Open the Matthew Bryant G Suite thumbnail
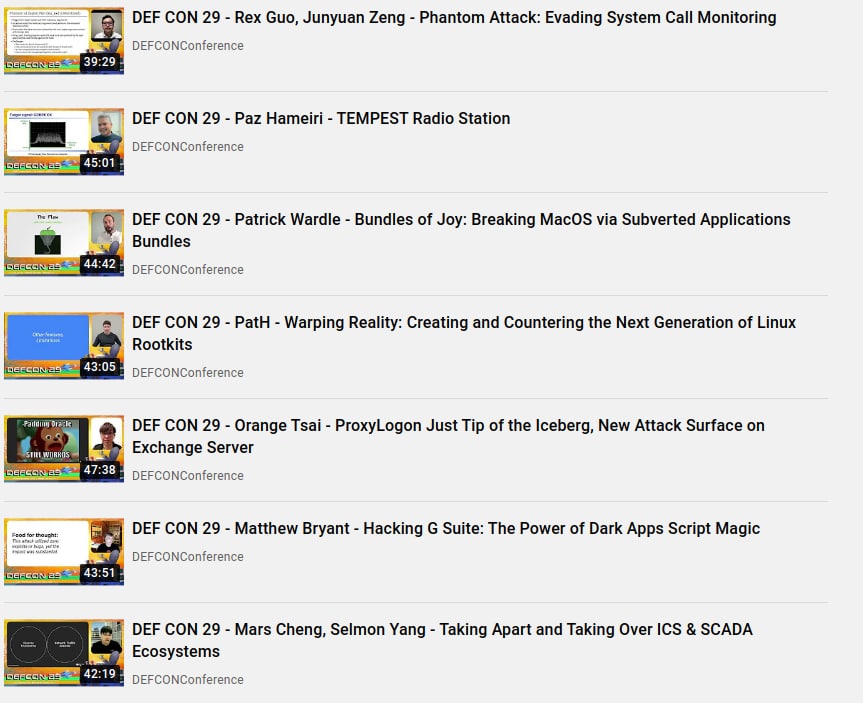863x703 pixels. [x=64, y=552]
